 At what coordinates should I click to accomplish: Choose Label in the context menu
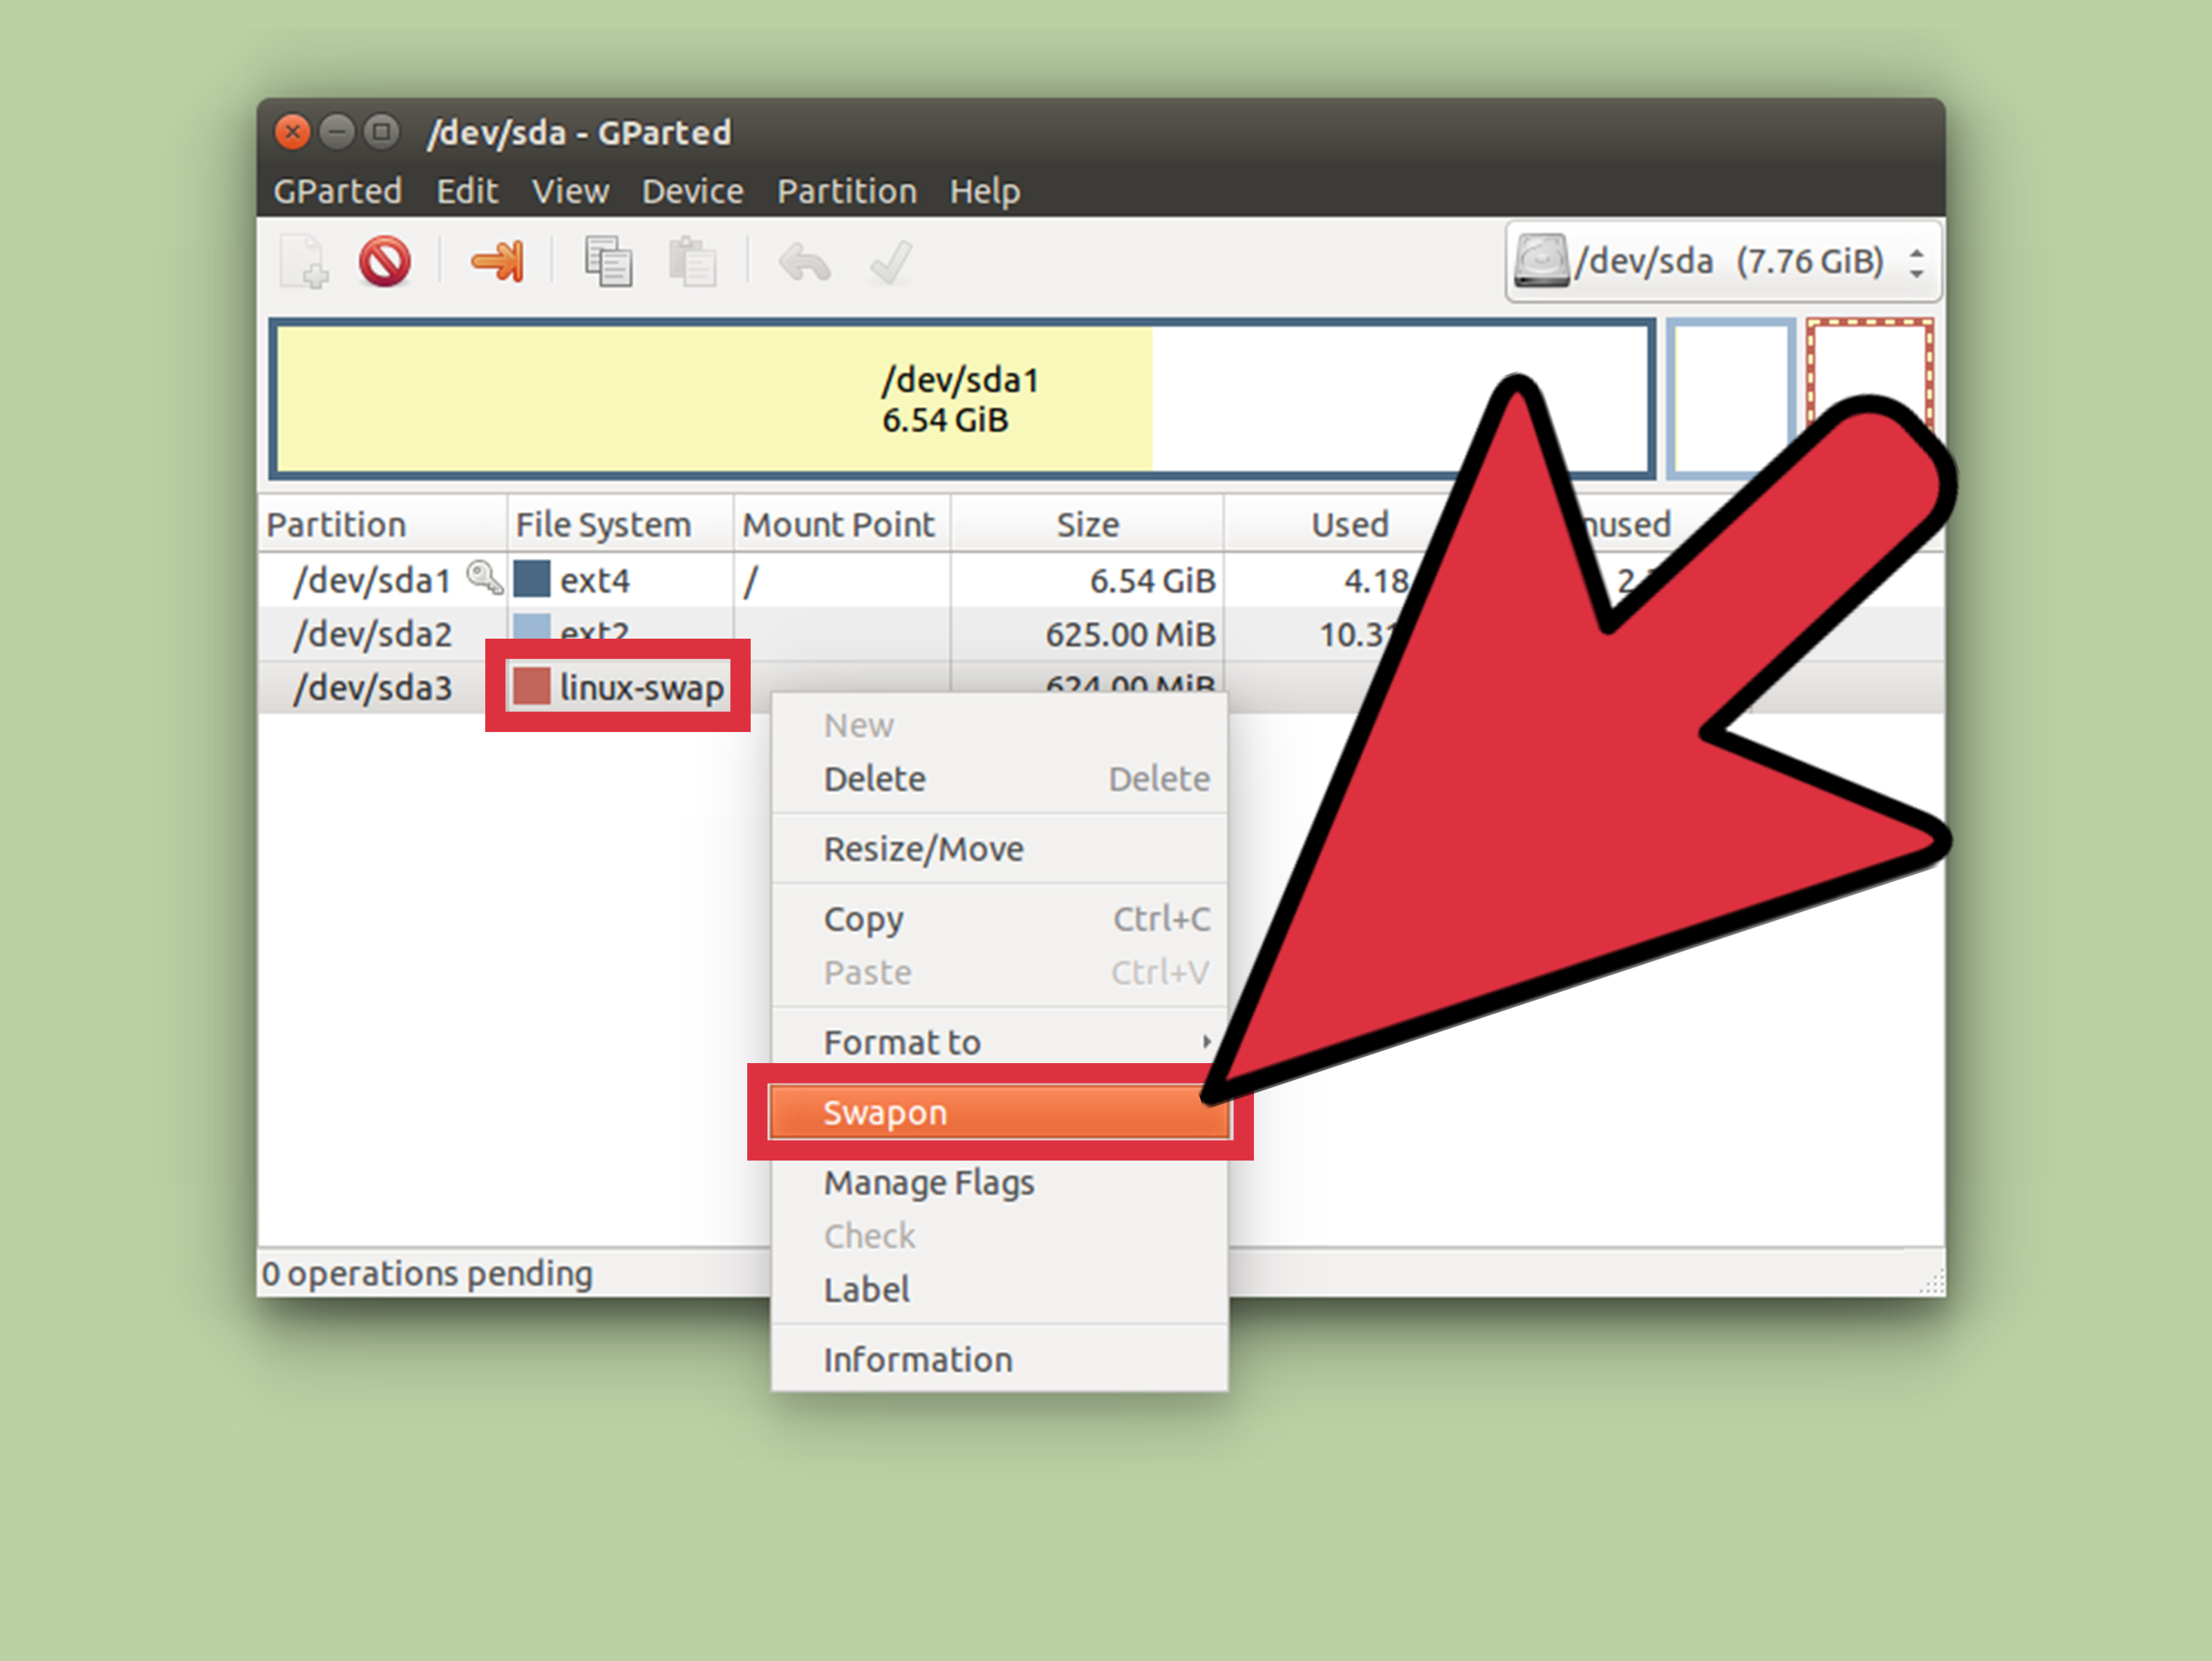coord(1000,1290)
